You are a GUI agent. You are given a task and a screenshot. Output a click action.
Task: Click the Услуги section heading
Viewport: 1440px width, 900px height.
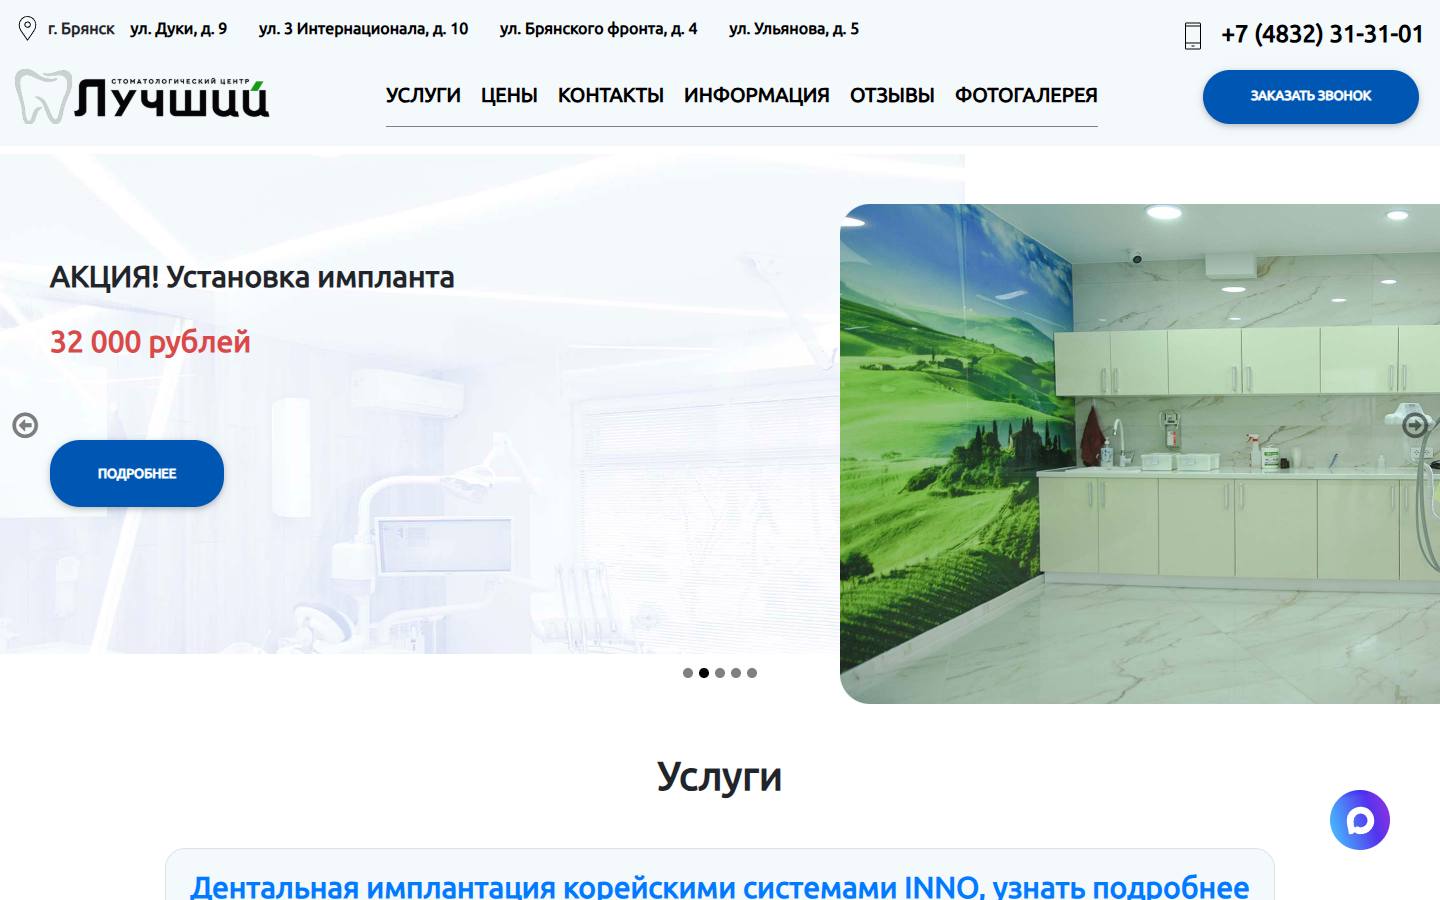click(720, 777)
